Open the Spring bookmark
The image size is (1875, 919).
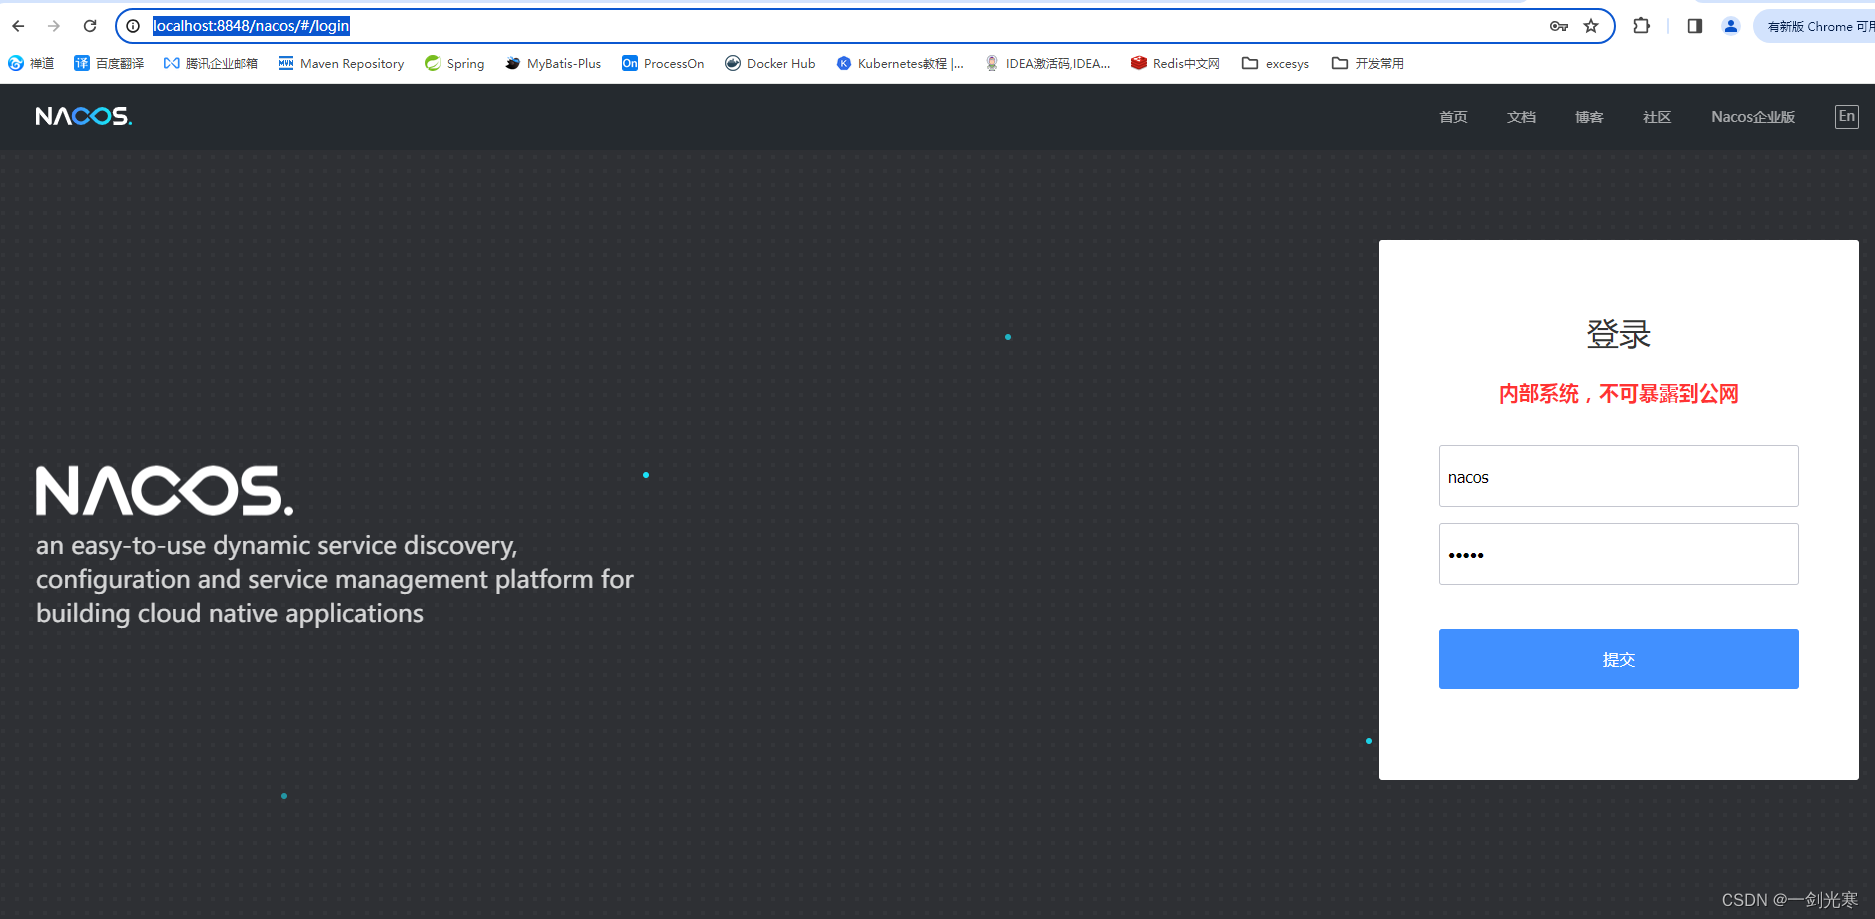(x=454, y=63)
